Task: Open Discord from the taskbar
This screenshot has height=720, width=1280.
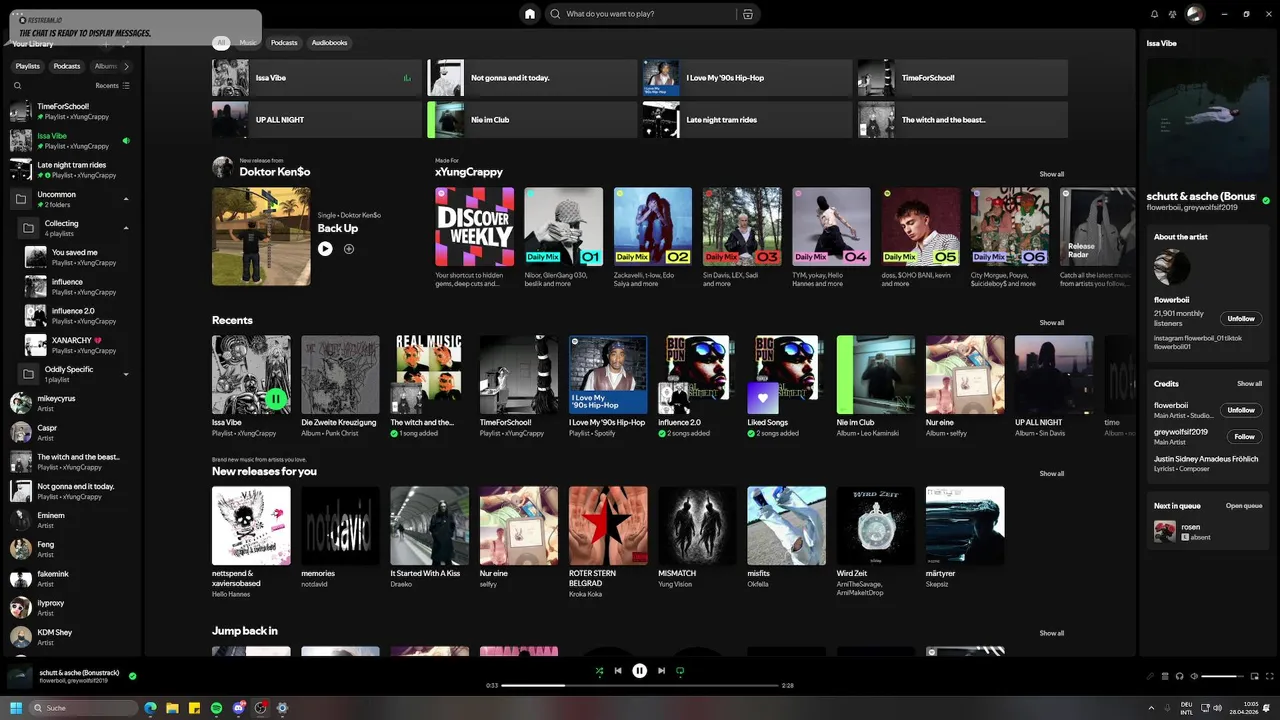Action: (x=238, y=708)
